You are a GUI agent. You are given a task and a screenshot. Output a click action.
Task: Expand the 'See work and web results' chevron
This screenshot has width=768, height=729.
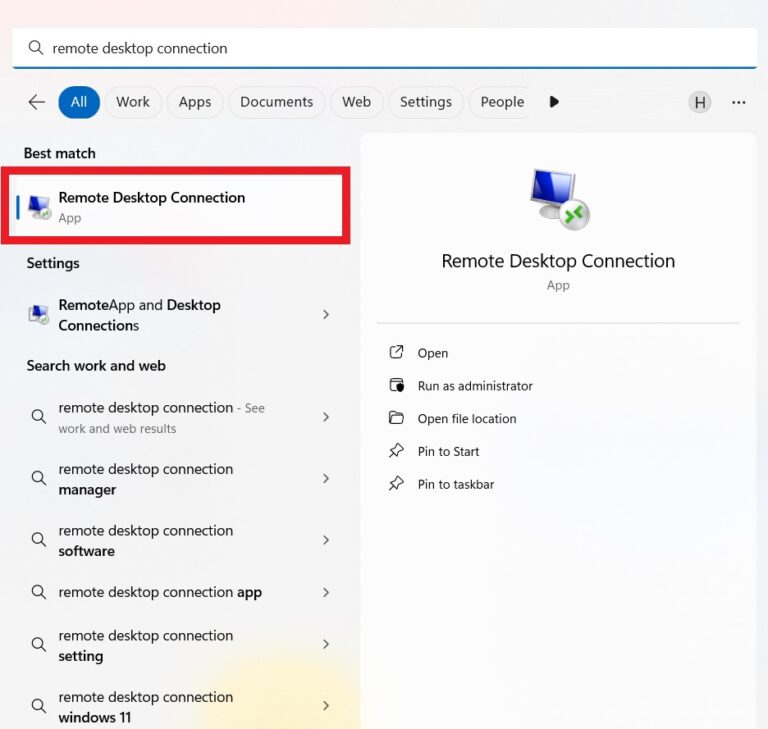coord(326,417)
